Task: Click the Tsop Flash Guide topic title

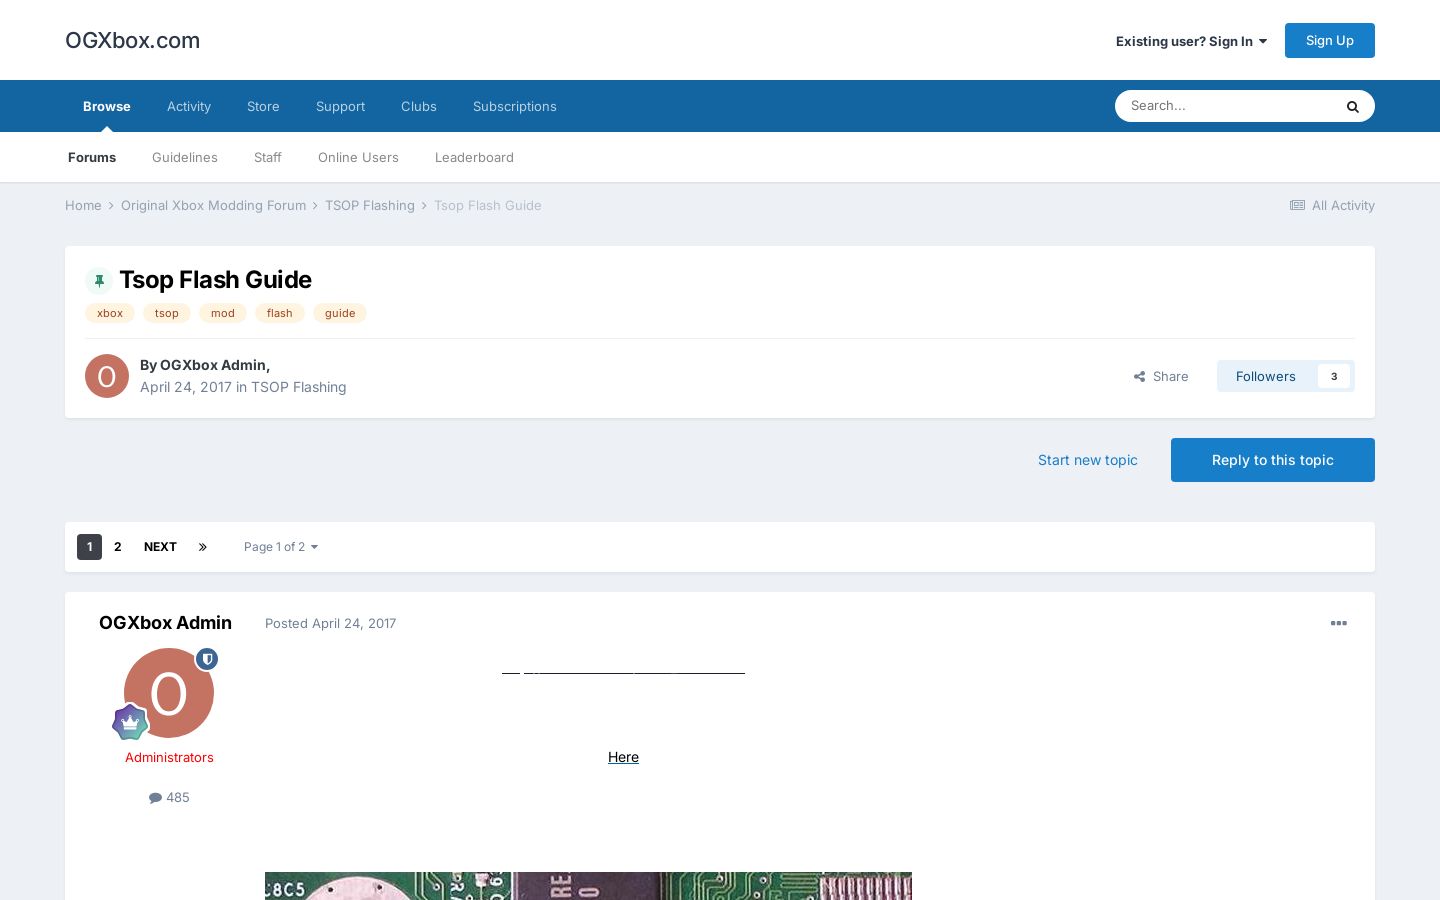Action: click(x=215, y=280)
